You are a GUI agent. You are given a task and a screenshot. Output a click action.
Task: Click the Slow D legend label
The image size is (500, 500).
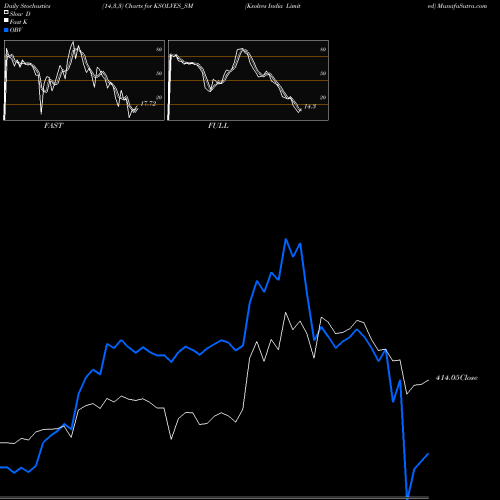20,14
